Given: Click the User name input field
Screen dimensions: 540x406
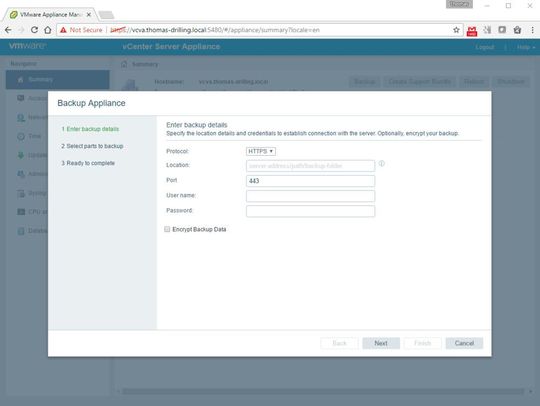Looking at the screenshot, I should click(310, 196).
